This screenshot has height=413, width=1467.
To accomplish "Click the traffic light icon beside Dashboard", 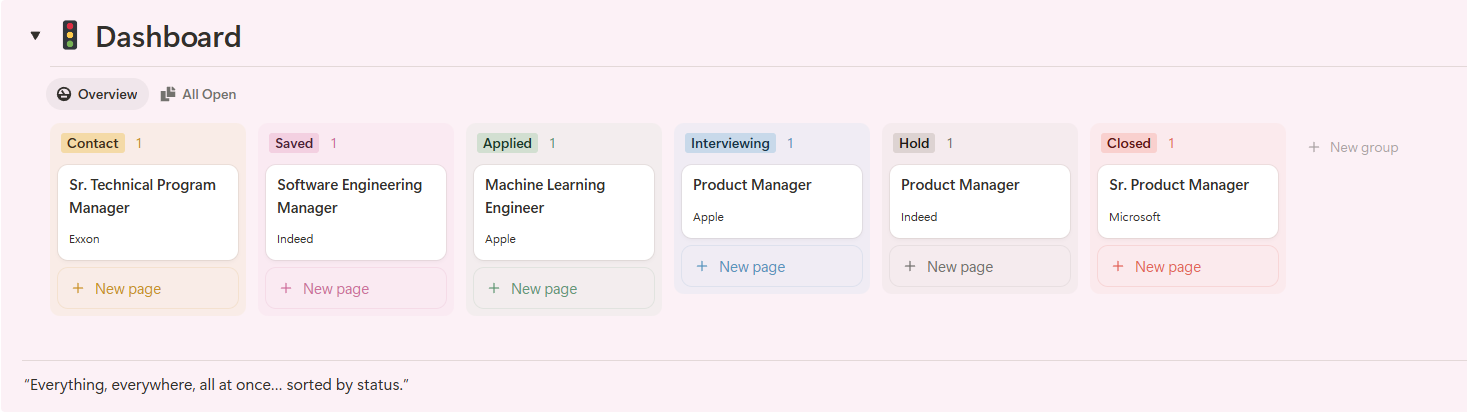I will [x=69, y=36].
